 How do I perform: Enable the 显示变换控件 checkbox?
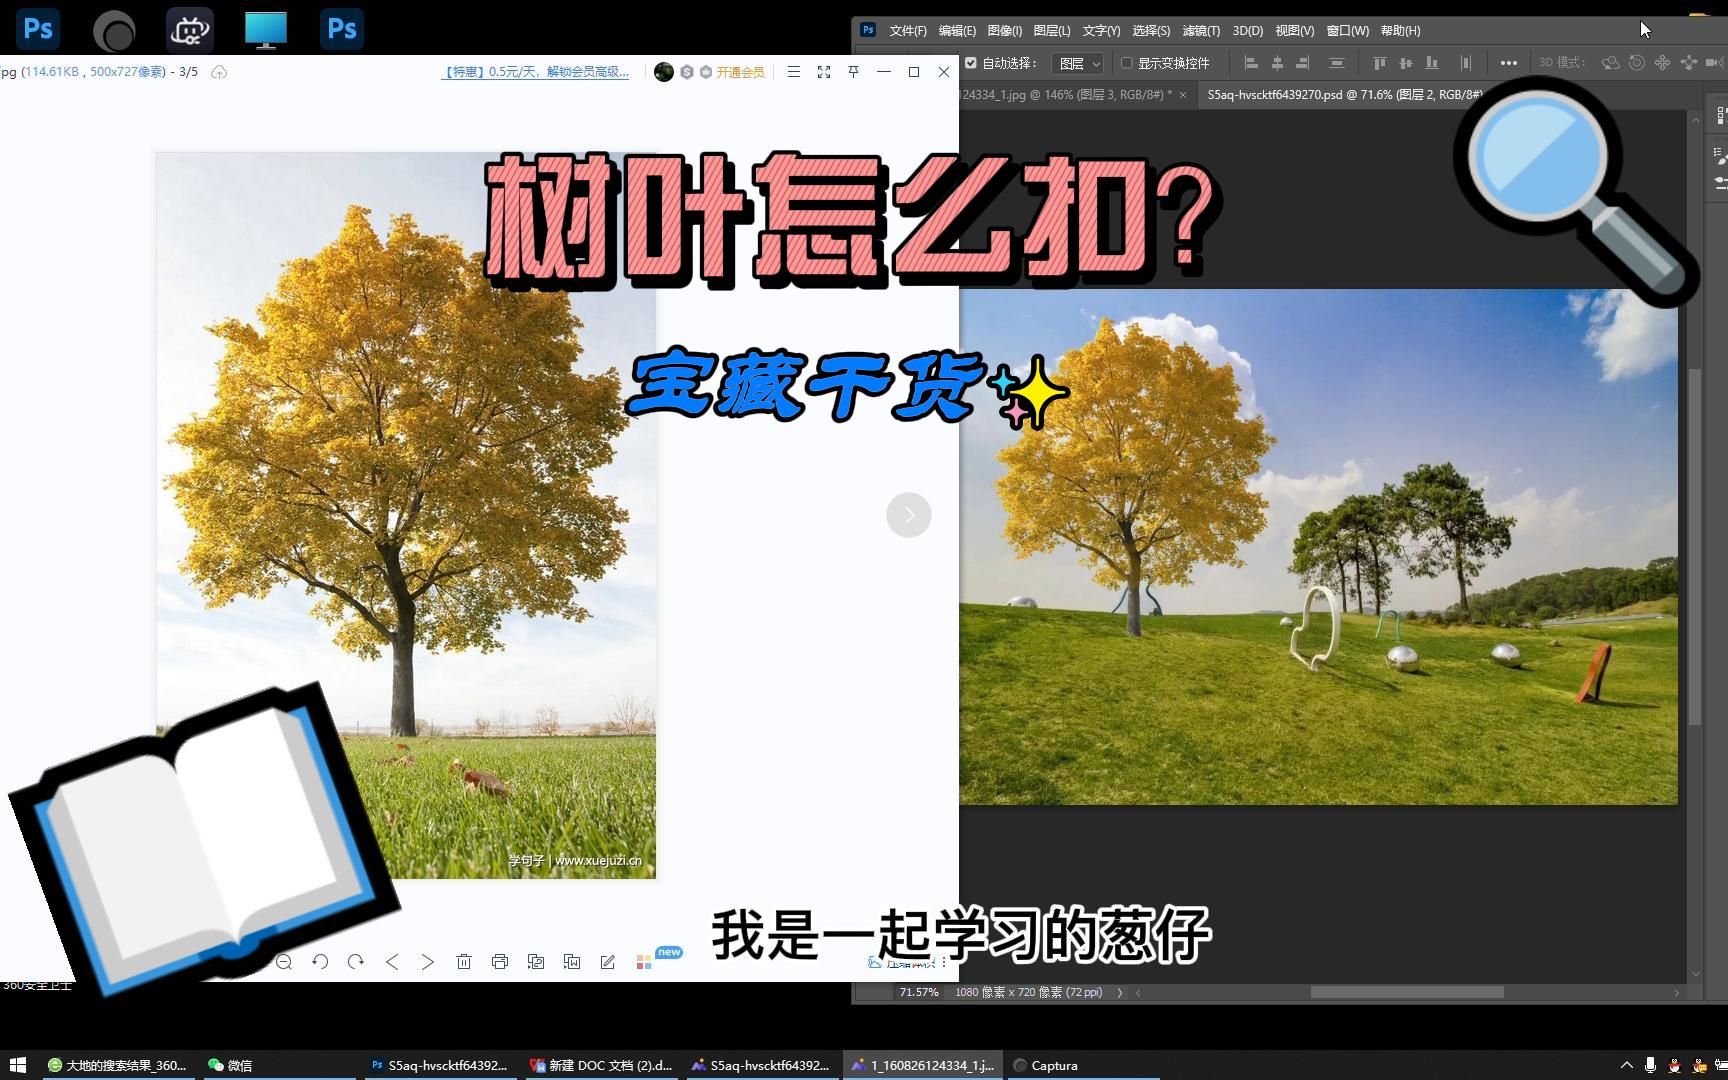tap(1126, 63)
